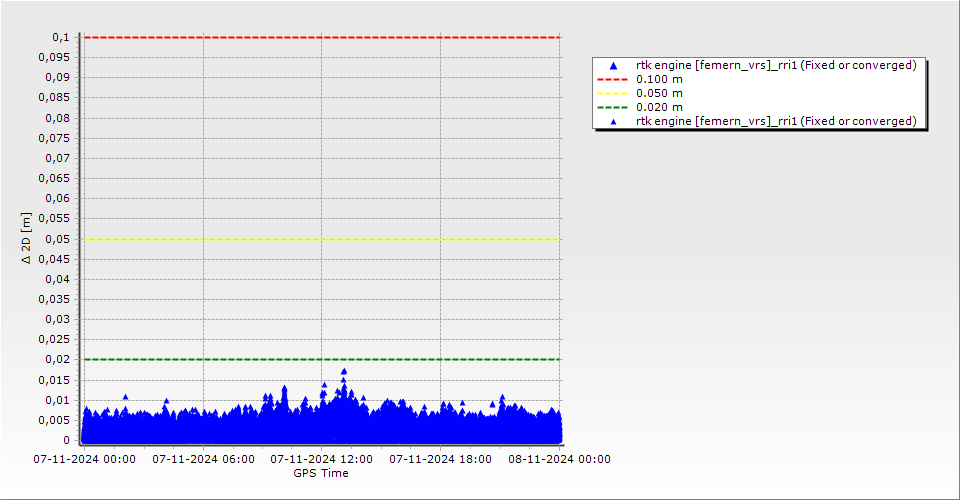
Task: Select the "0.020 m" legend label
Action: pos(660,107)
